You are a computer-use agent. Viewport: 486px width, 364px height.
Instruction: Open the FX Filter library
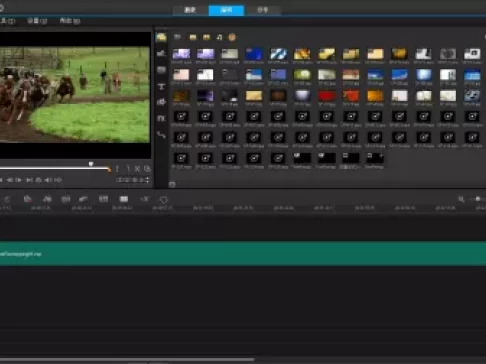point(161,118)
